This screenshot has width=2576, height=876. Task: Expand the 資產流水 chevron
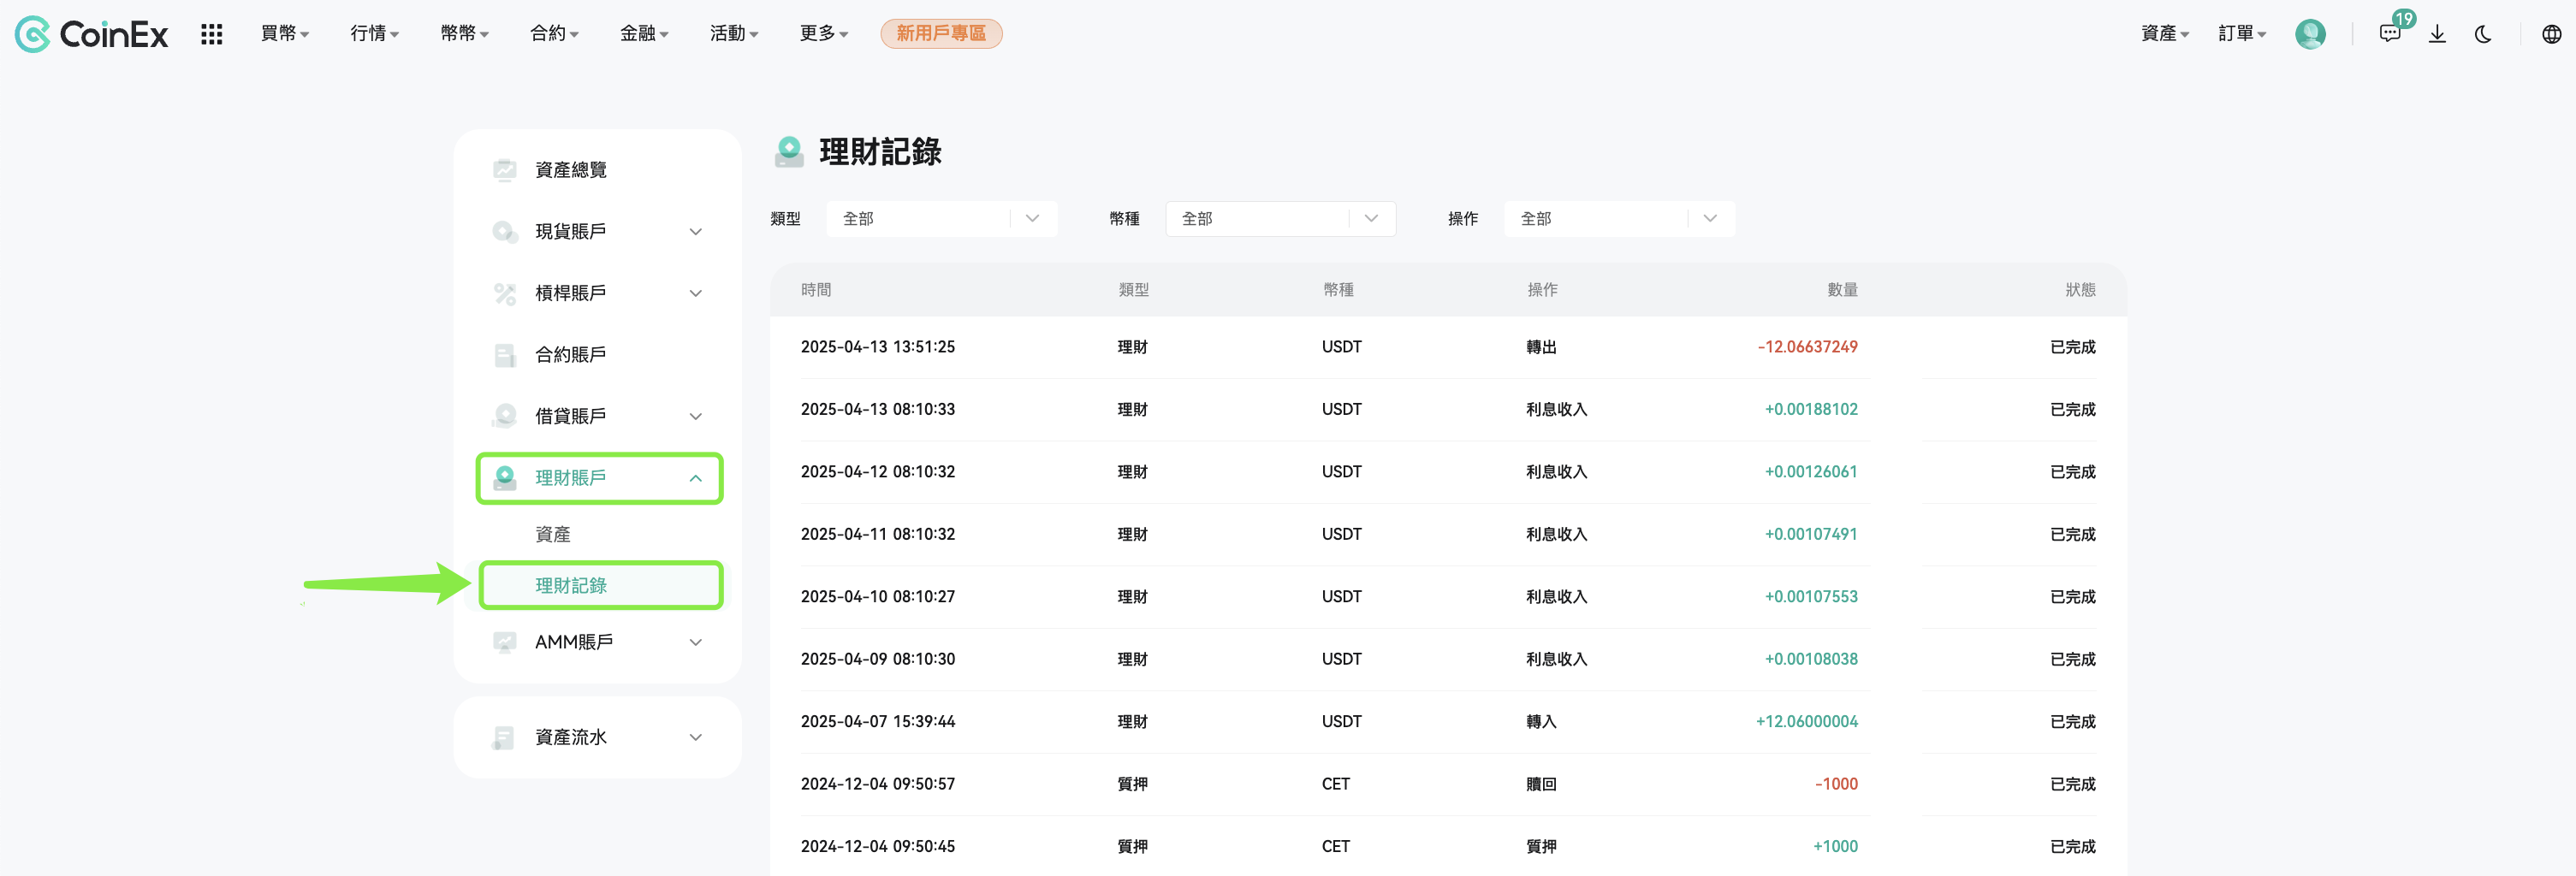click(696, 738)
